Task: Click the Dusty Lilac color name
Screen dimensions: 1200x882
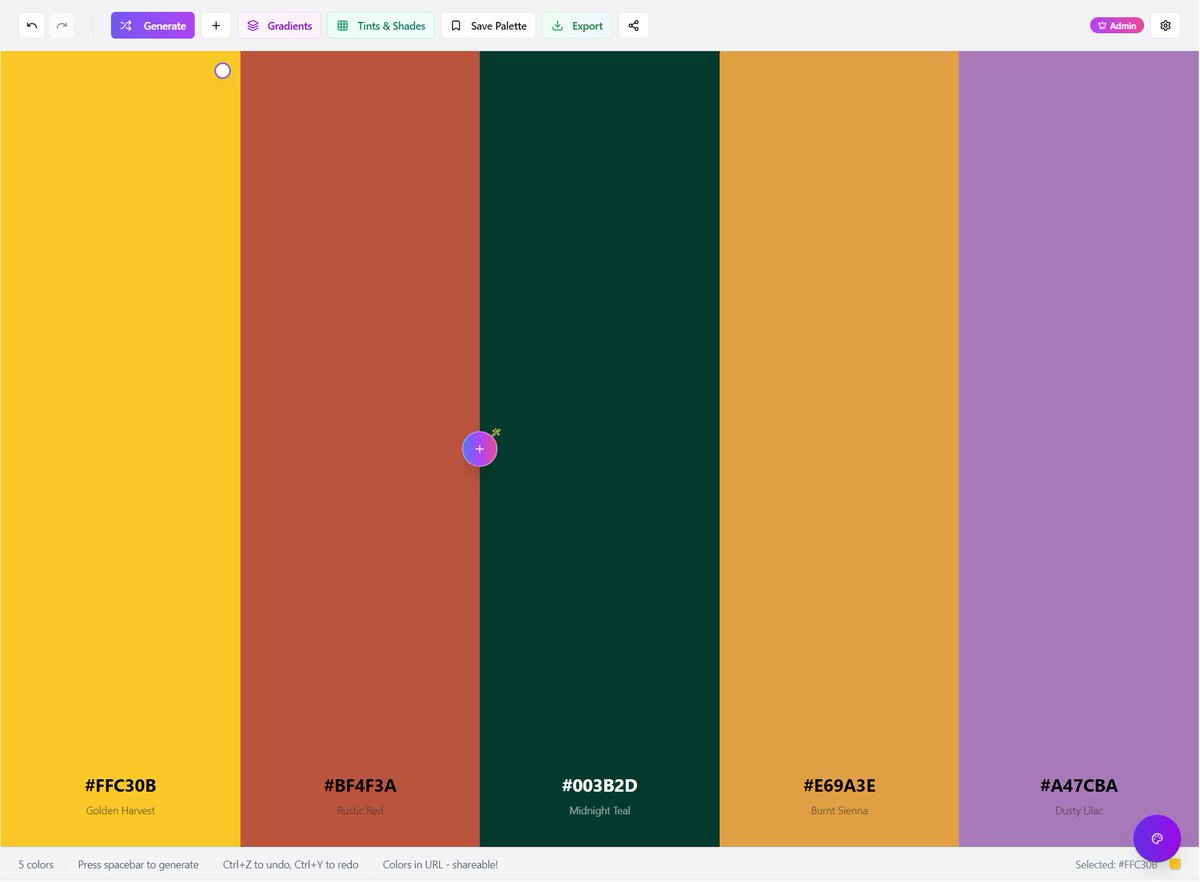Action: 1079,810
